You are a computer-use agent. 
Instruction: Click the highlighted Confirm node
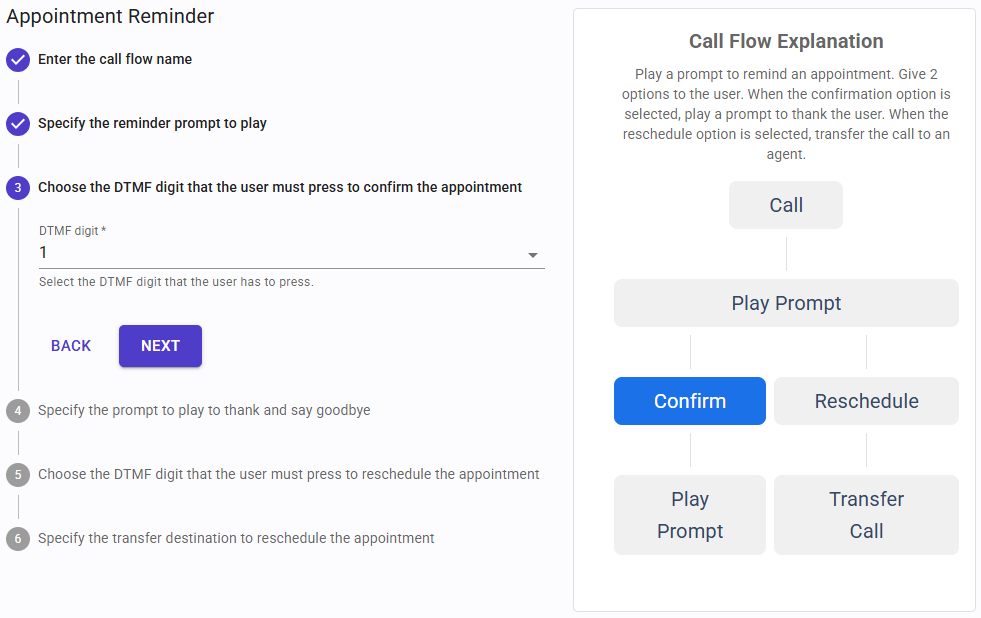point(690,401)
